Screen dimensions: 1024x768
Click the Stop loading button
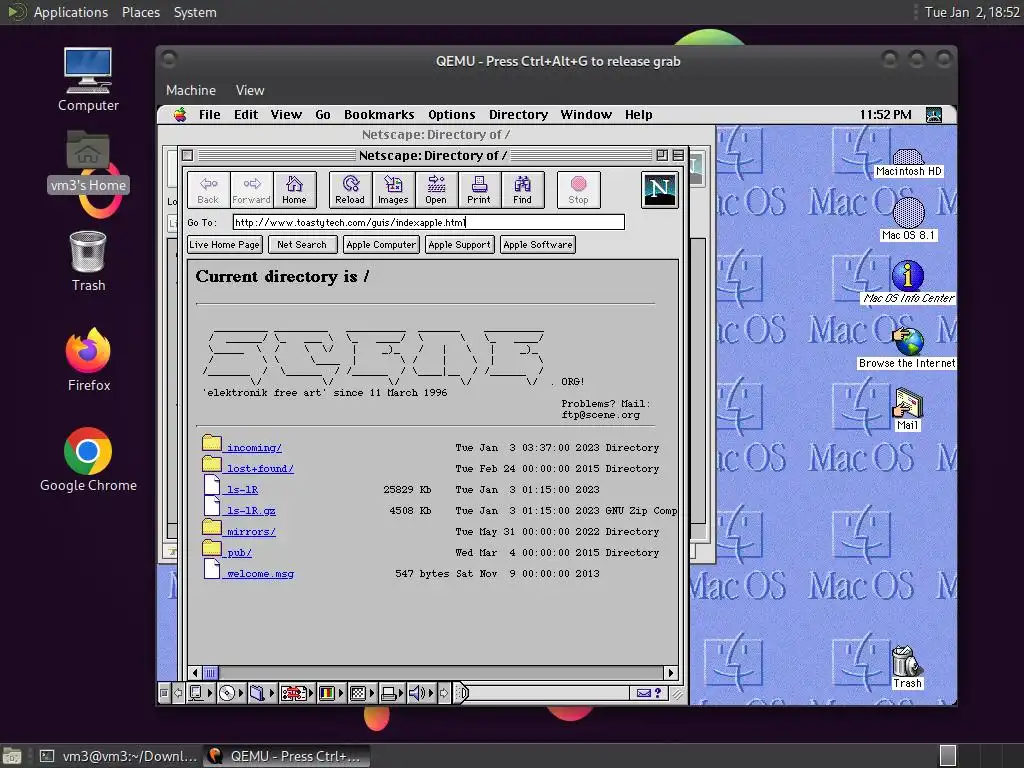tap(578, 190)
